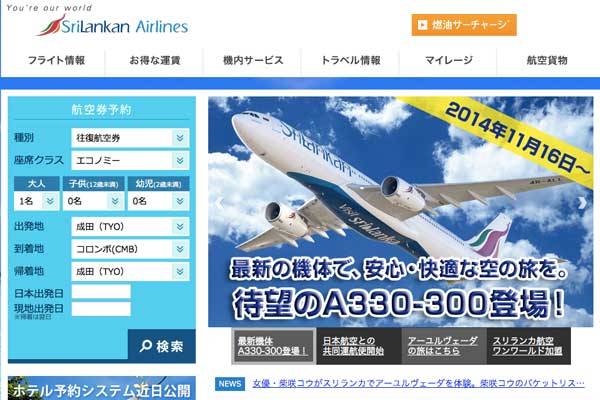Expand 到着地 dropdown showing コロンボ(CMB)
The height and width of the screenshot is (400, 600).
(130, 249)
